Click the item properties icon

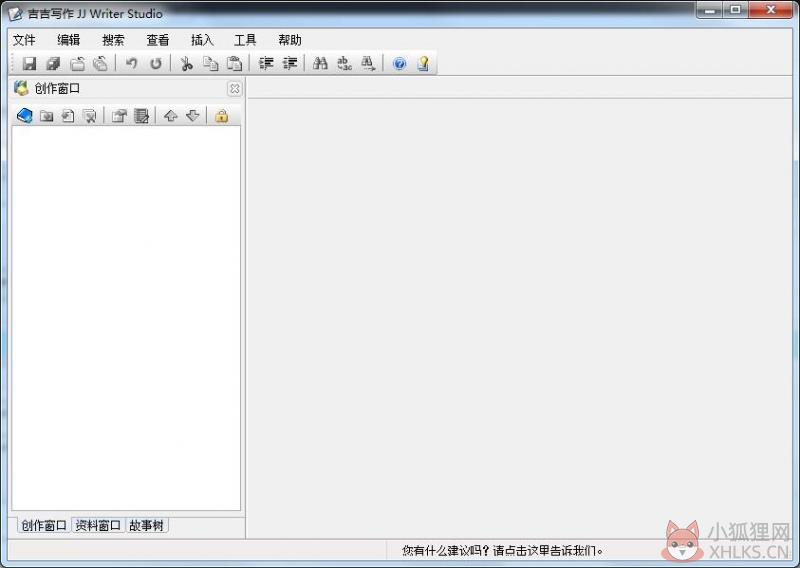point(119,116)
